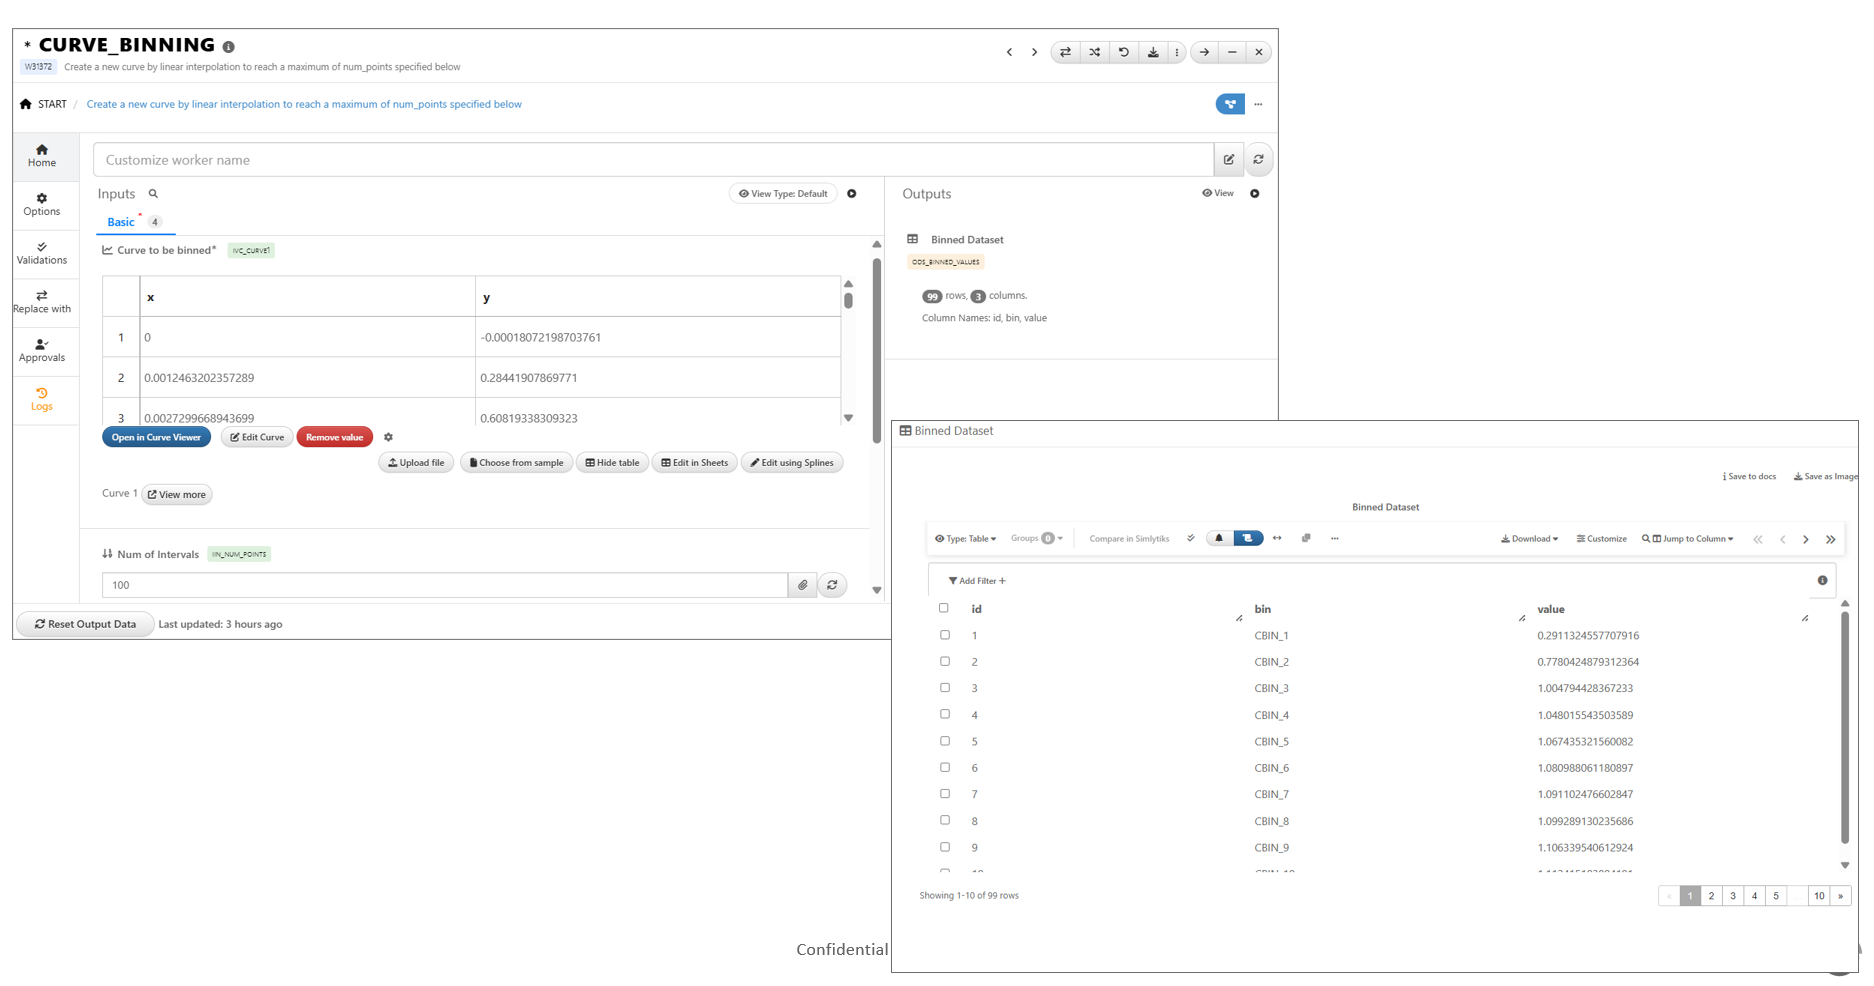
Task: Click the undo/reset icon in header toolbar
Action: pyautogui.click(x=1123, y=52)
